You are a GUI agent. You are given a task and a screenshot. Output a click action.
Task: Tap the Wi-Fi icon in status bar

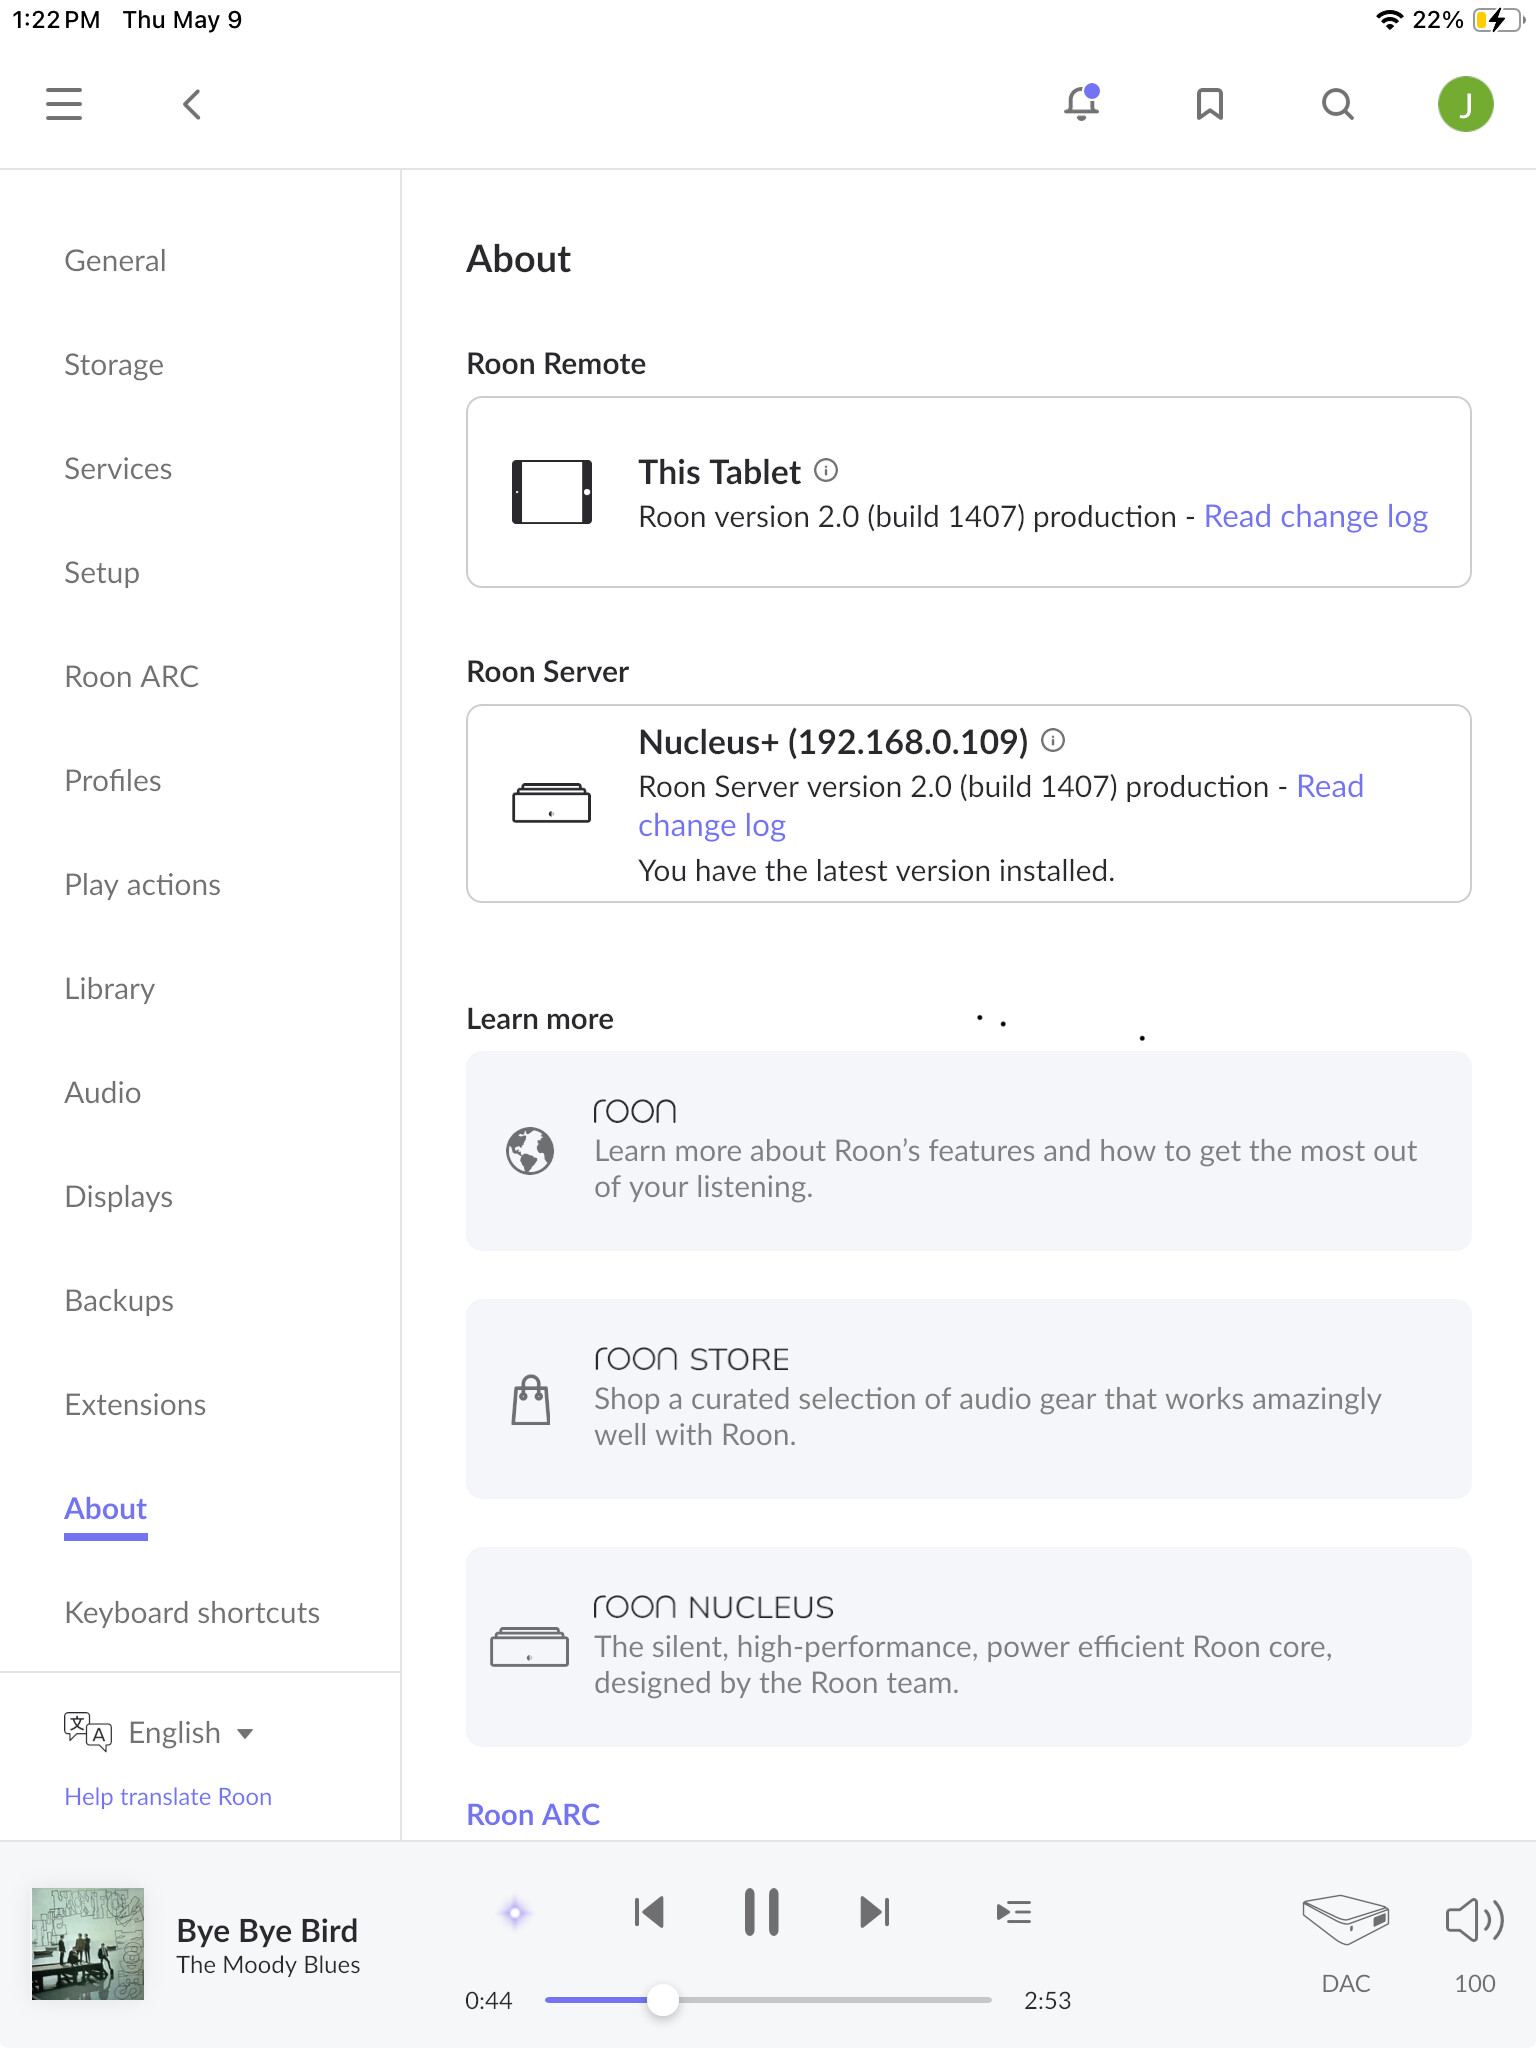(x=1389, y=20)
